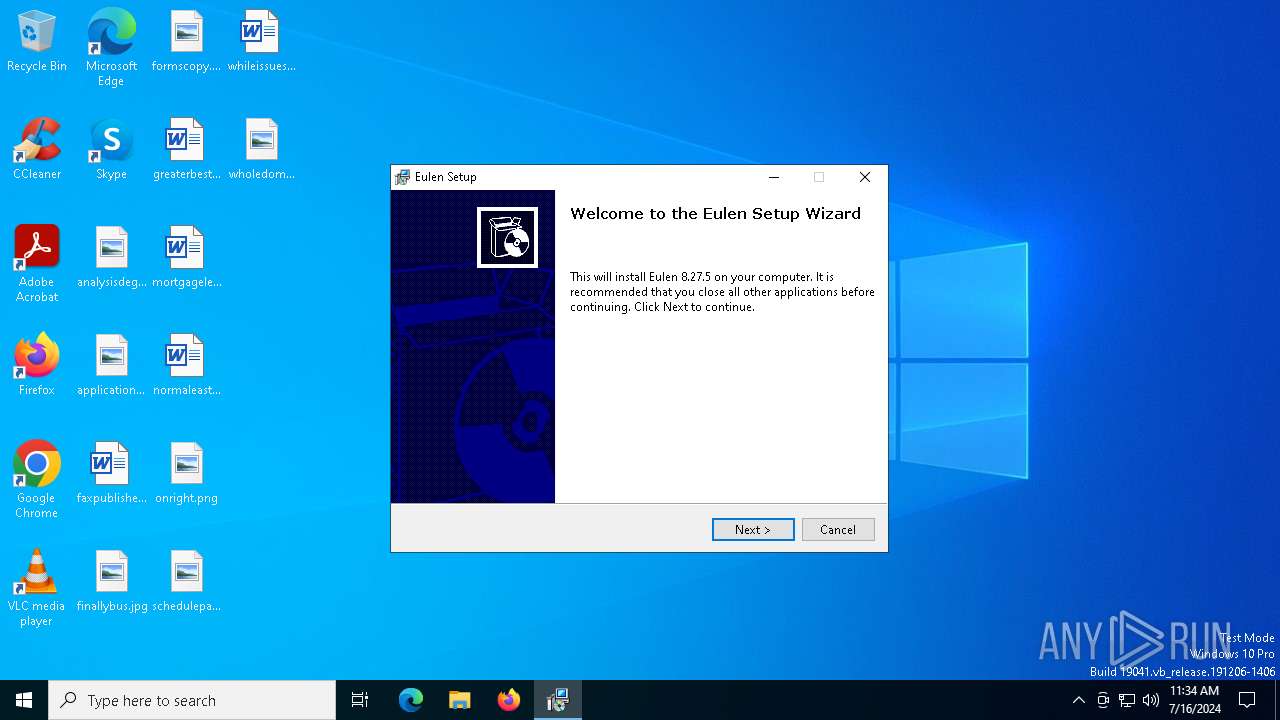The height and width of the screenshot is (720, 1280).
Task: Cancel the Eulen Setup wizard
Action: [x=838, y=529]
